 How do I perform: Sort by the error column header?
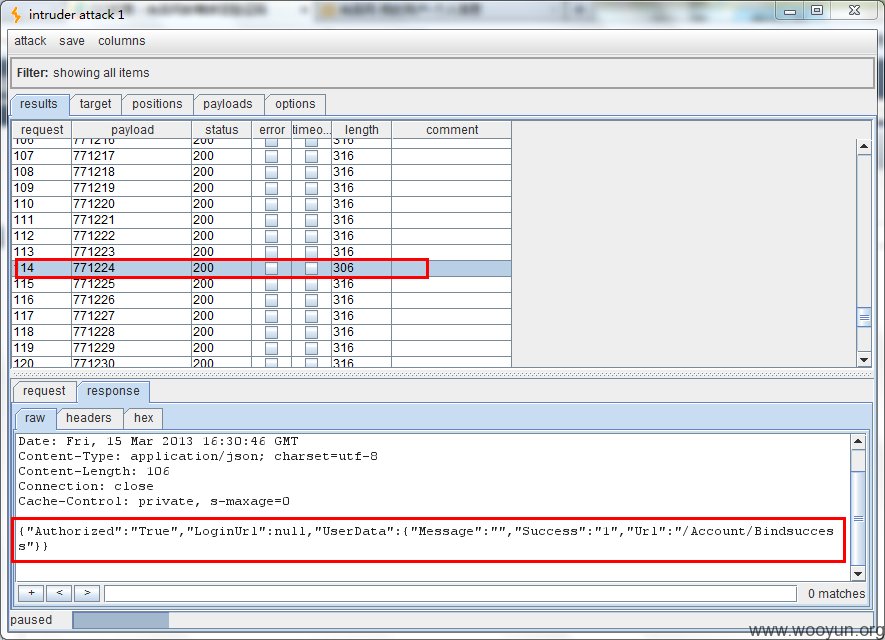pos(271,130)
